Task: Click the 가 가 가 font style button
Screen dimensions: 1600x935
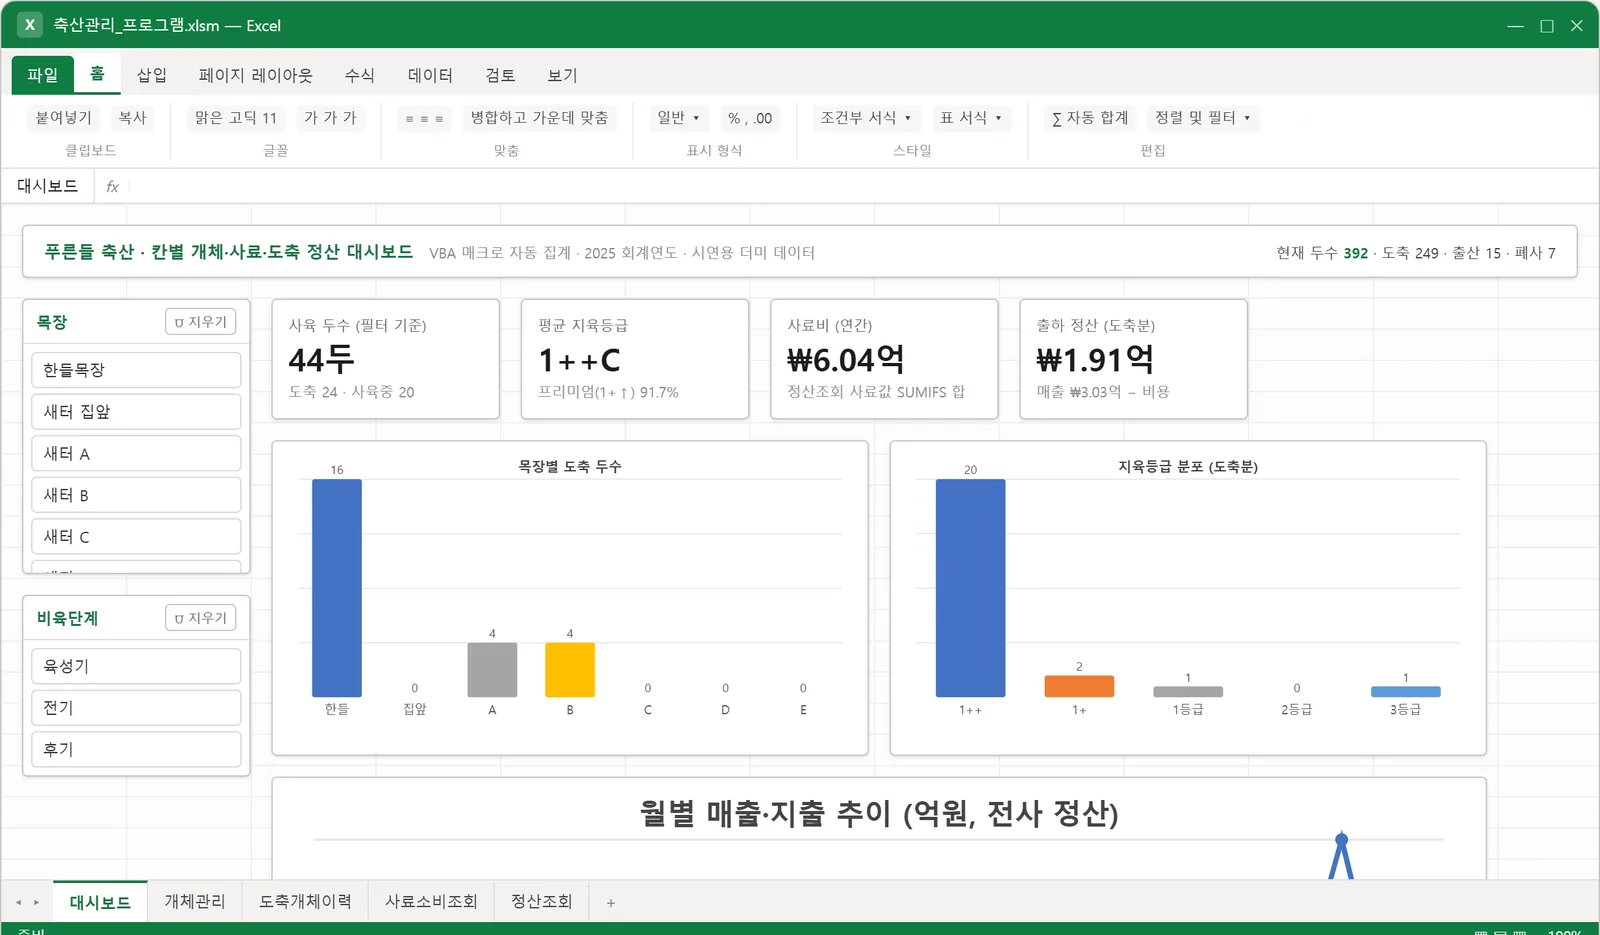Action: tap(330, 118)
